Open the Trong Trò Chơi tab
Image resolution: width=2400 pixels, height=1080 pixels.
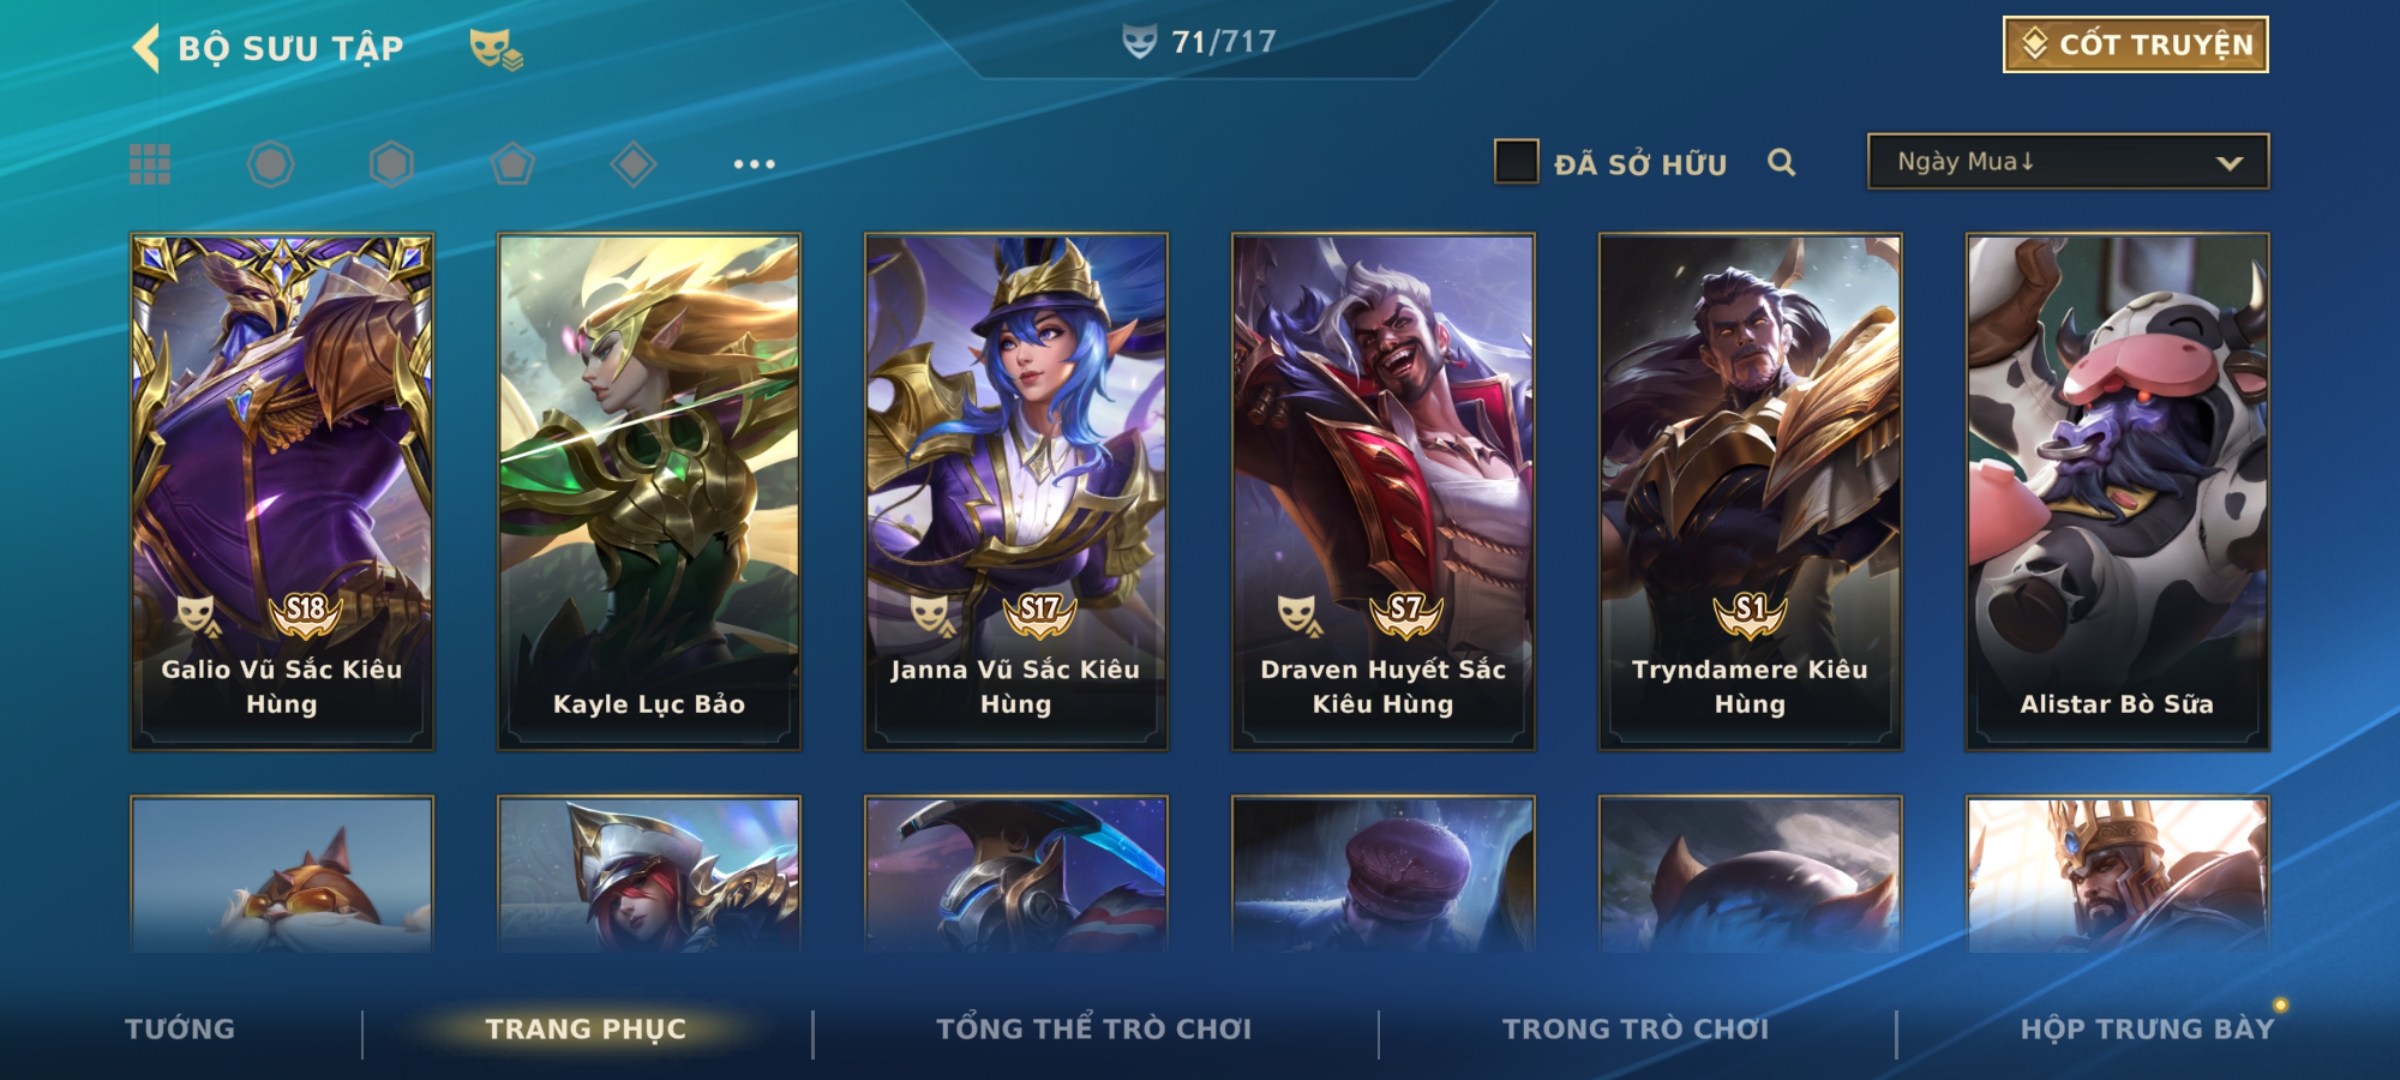coord(1636,1029)
